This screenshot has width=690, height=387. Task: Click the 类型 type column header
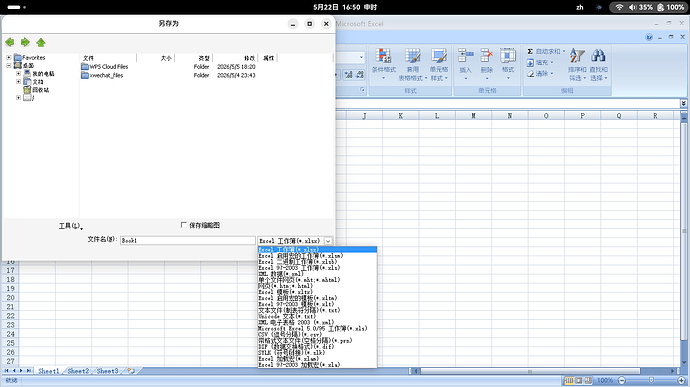[x=194, y=58]
